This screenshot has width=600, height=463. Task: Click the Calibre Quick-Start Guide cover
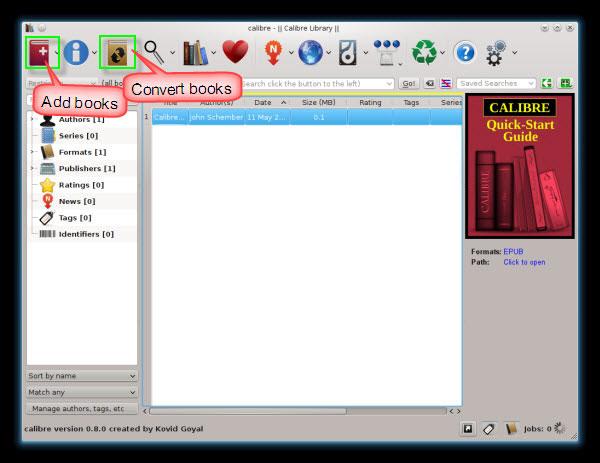[x=520, y=166]
